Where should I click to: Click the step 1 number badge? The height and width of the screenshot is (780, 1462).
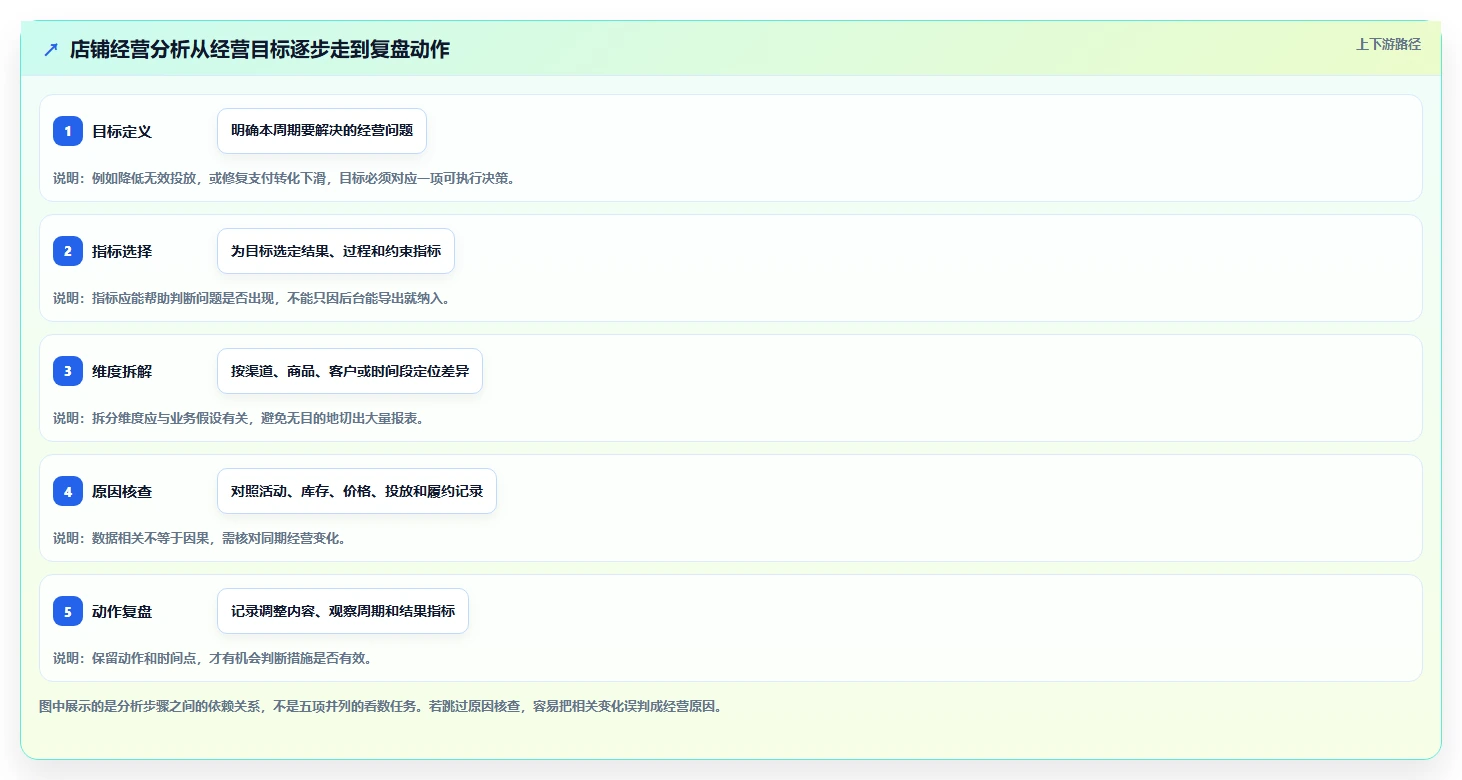[68, 131]
